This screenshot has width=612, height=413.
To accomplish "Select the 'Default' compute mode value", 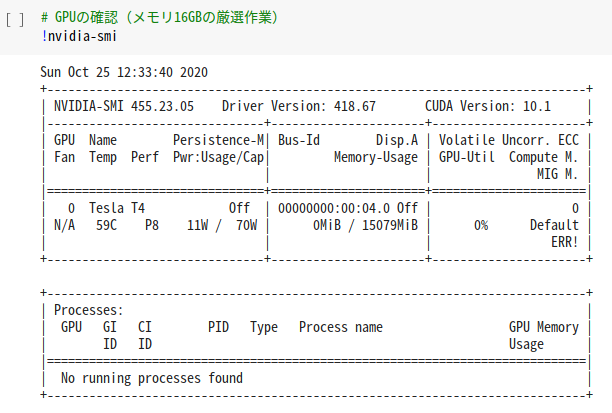I will [x=554, y=225].
